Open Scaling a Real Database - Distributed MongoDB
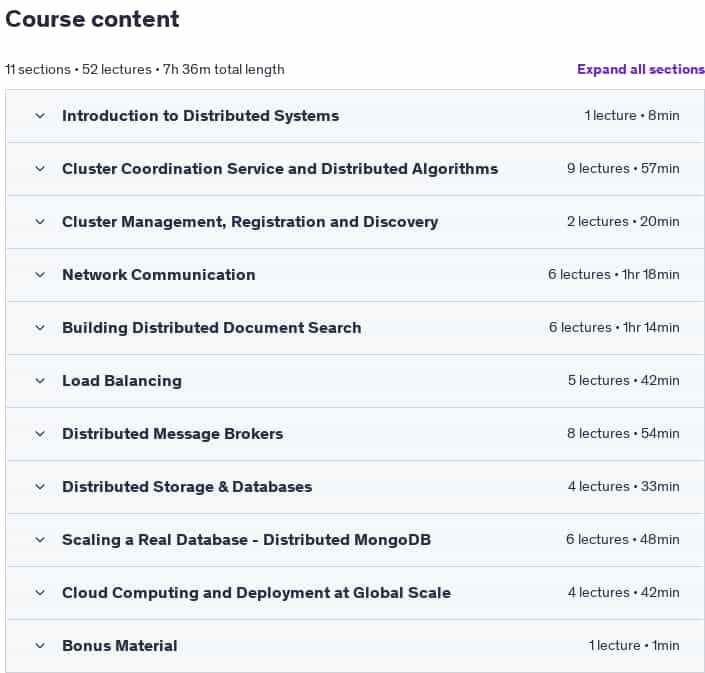 [246, 539]
